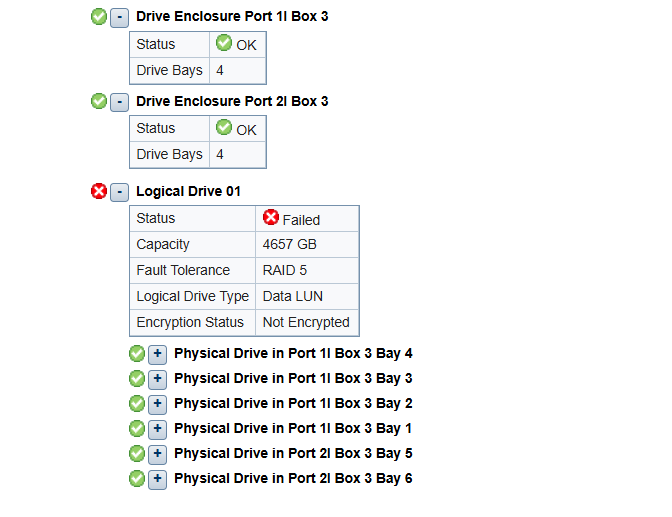Click green OK icon for Port 1I enclosure

tap(99, 17)
